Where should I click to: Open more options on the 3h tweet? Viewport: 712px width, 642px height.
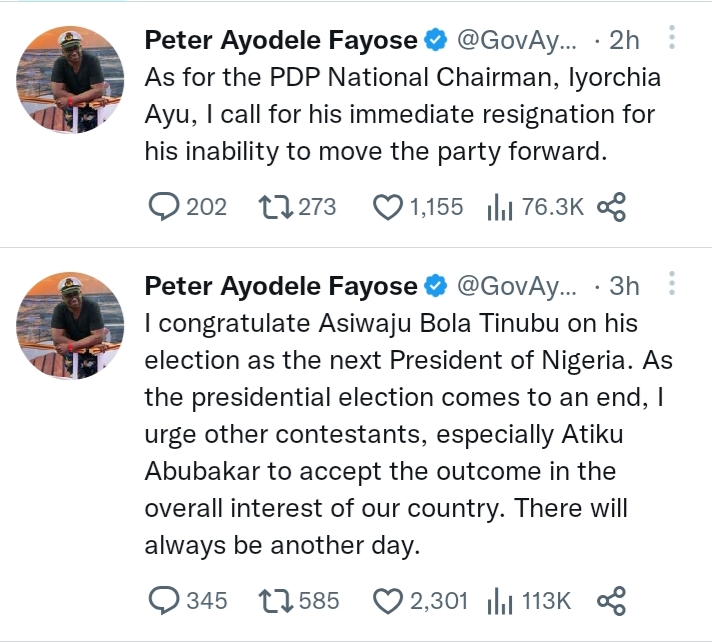(x=672, y=286)
